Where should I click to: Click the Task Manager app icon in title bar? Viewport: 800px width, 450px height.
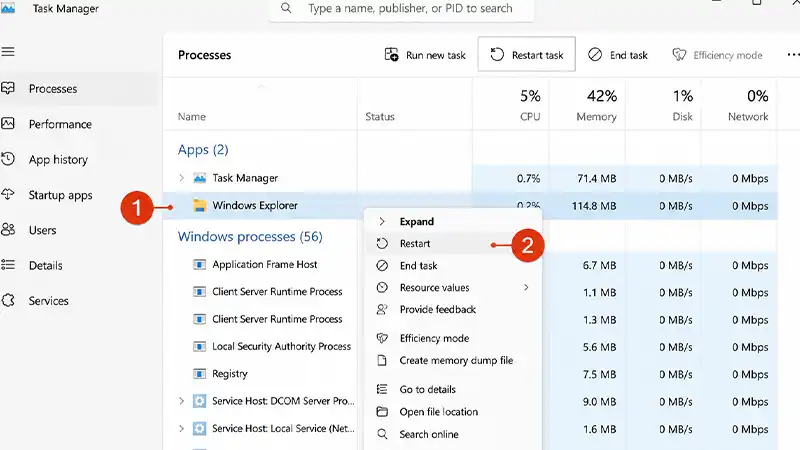point(8,8)
